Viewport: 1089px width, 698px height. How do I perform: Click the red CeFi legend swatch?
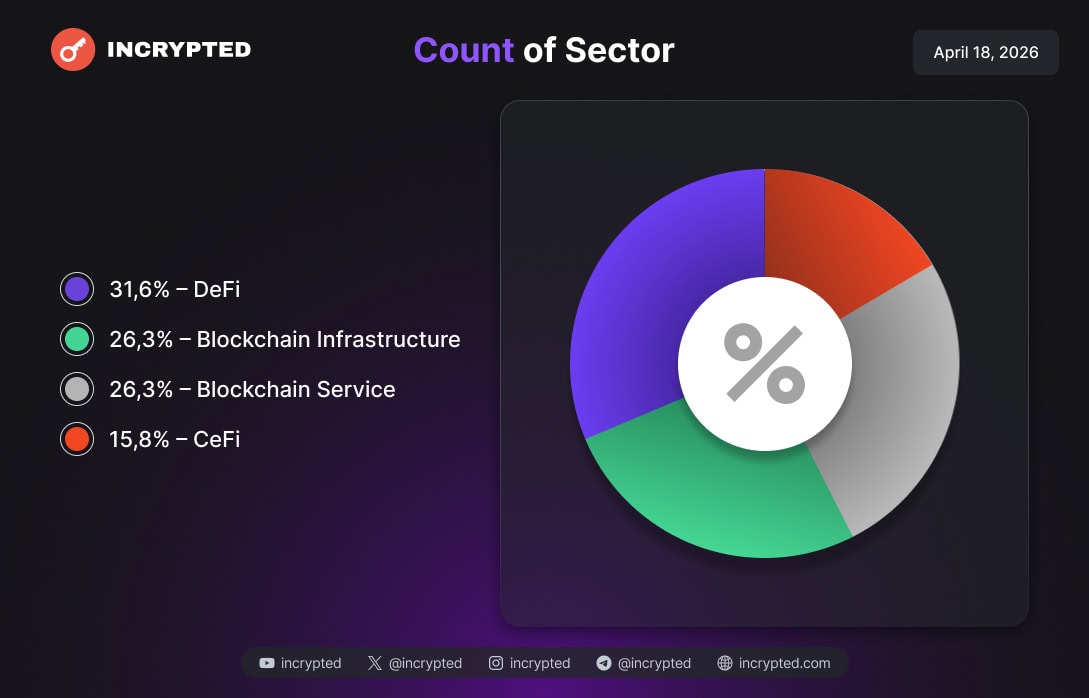click(77, 439)
